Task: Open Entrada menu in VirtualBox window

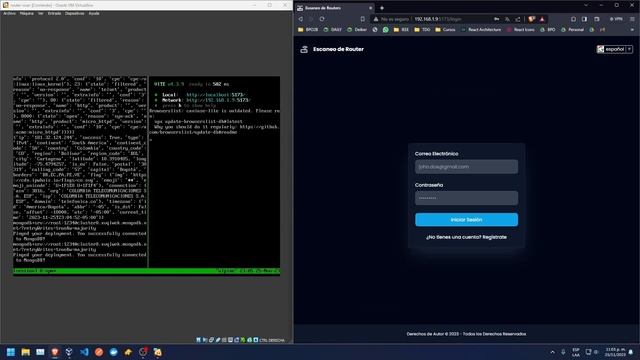Action: tap(54, 13)
